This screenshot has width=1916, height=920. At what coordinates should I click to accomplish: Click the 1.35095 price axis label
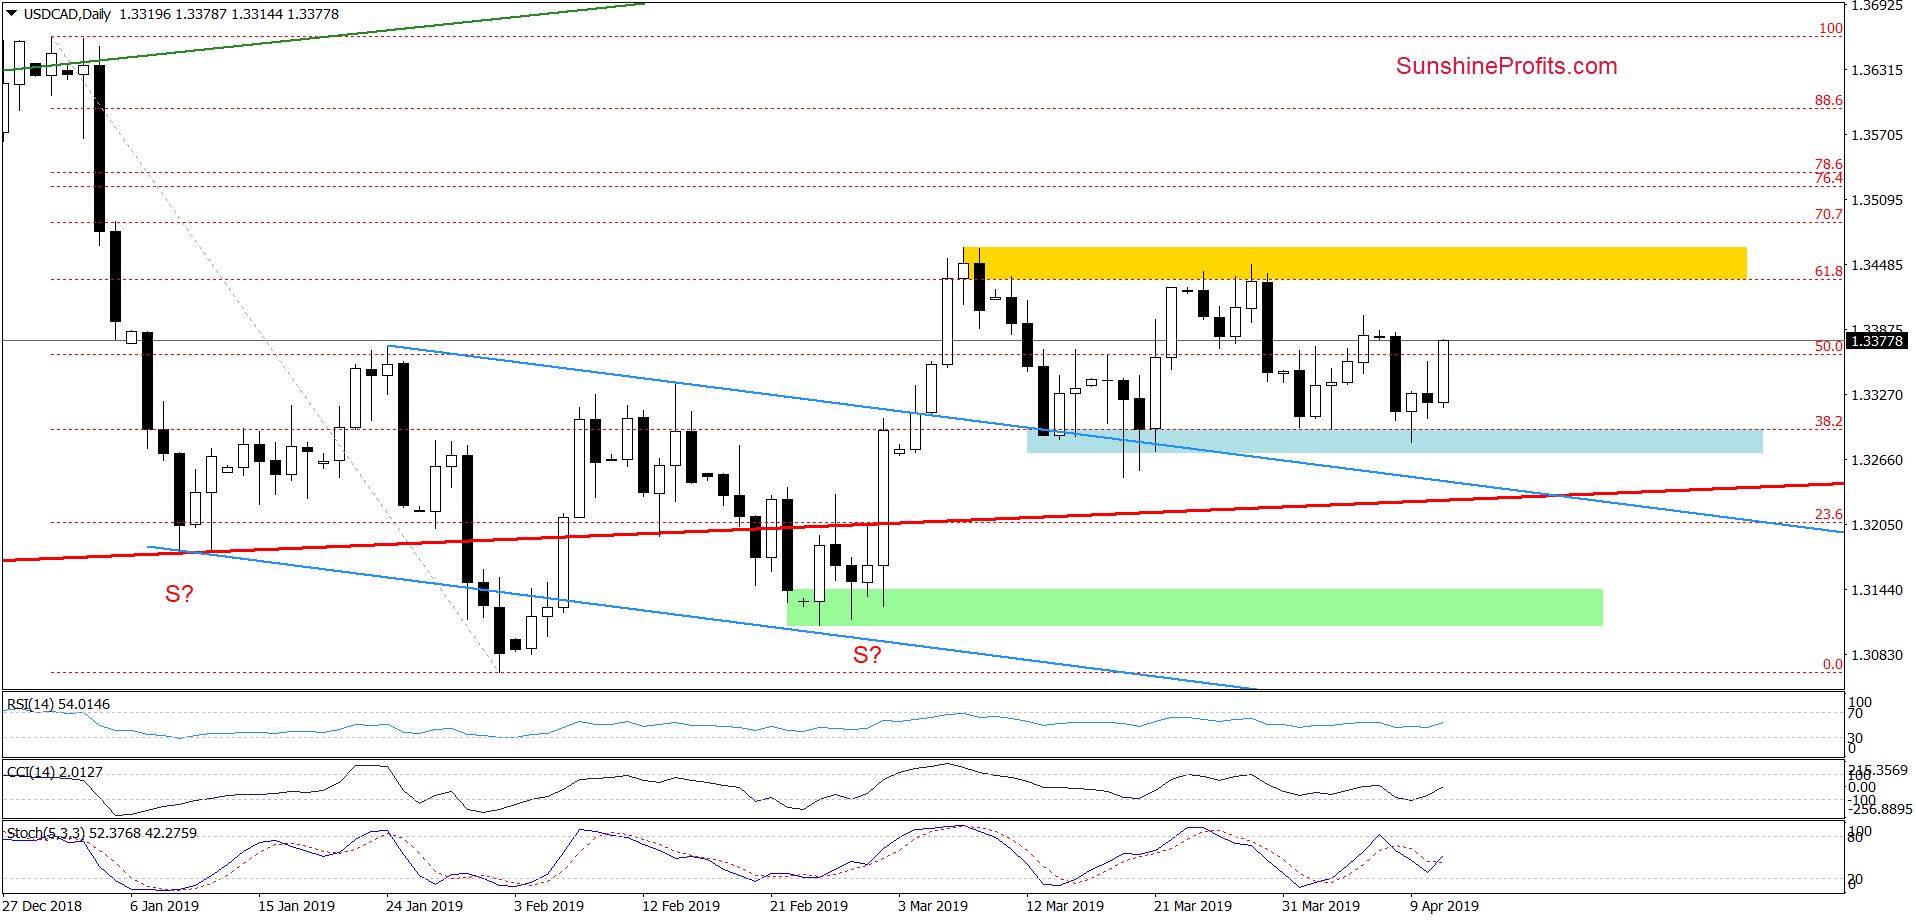click(x=1877, y=200)
